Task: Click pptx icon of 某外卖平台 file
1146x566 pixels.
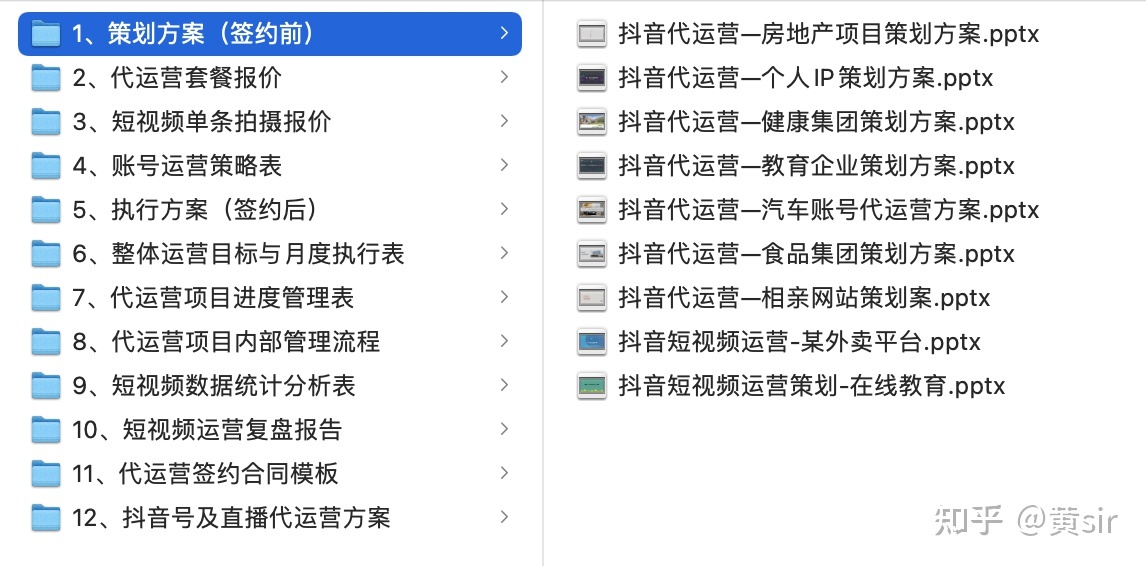Action: click(592, 342)
